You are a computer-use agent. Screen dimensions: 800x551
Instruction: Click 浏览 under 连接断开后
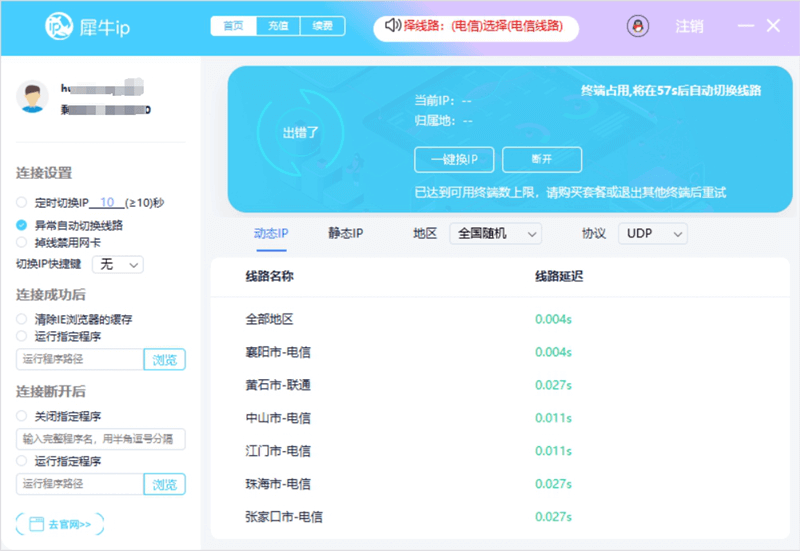(x=164, y=484)
